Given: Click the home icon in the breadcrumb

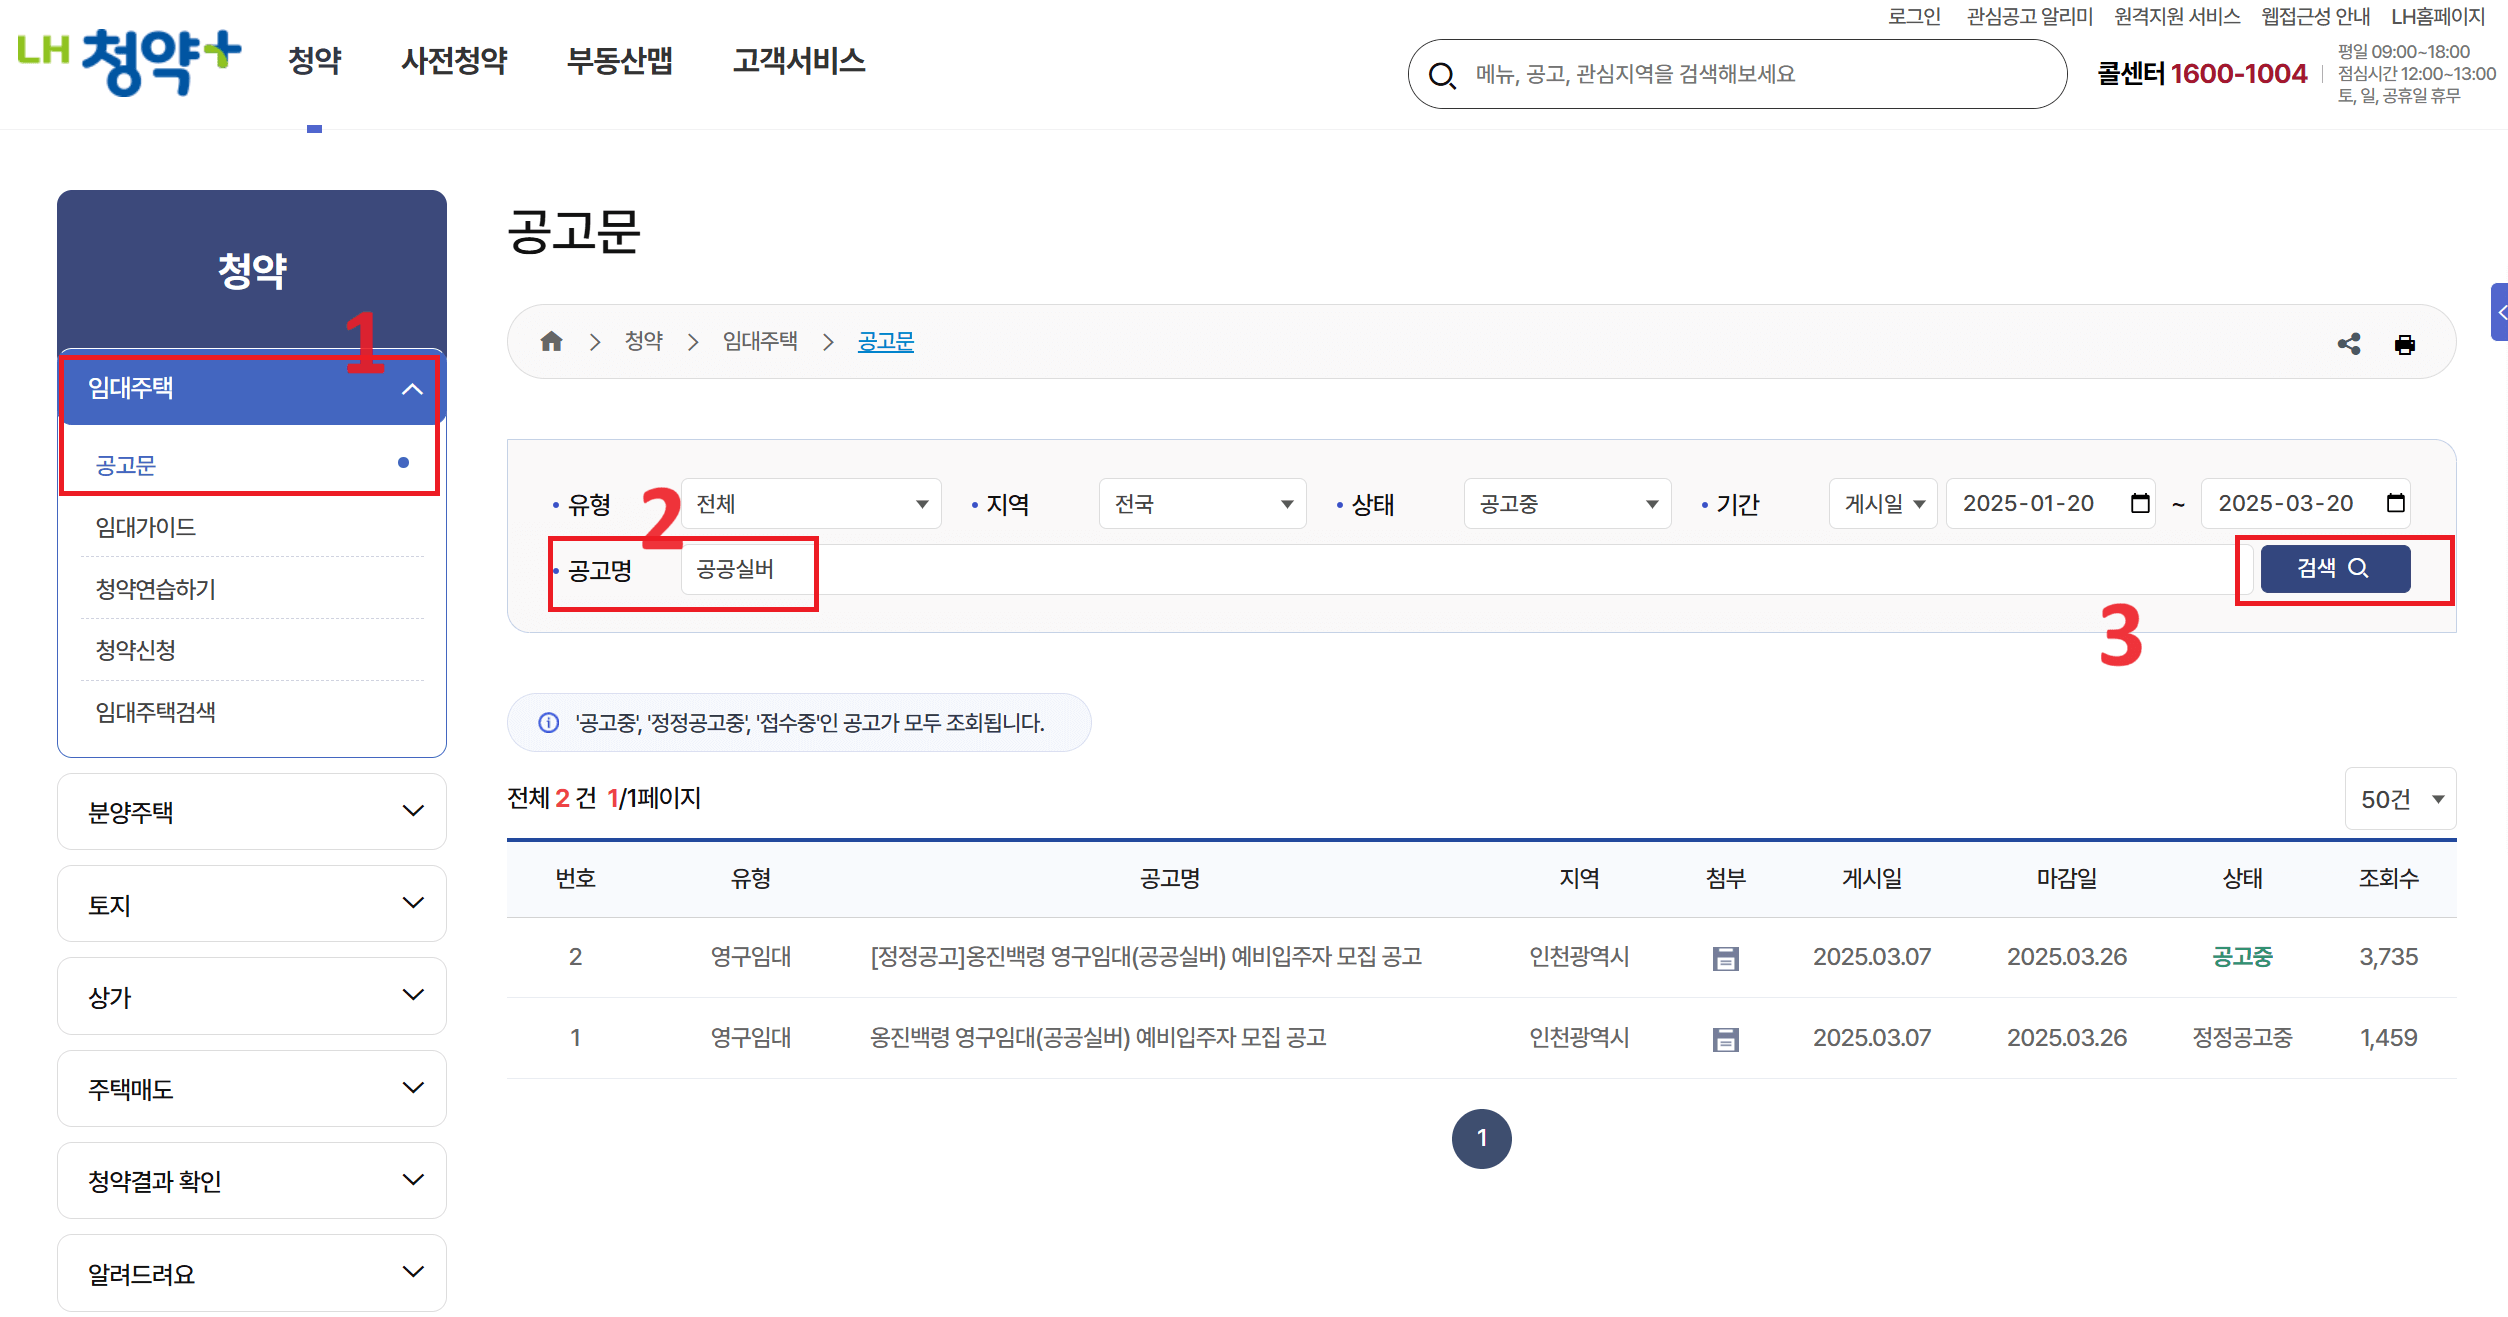Looking at the screenshot, I should tap(551, 340).
